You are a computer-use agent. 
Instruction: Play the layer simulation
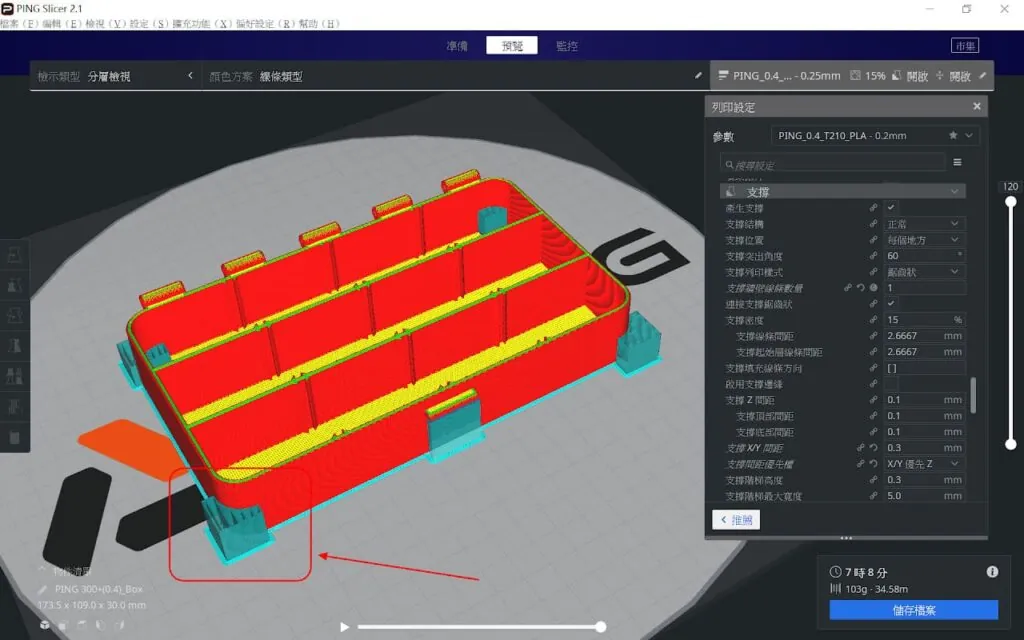click(x=344, y=627)
